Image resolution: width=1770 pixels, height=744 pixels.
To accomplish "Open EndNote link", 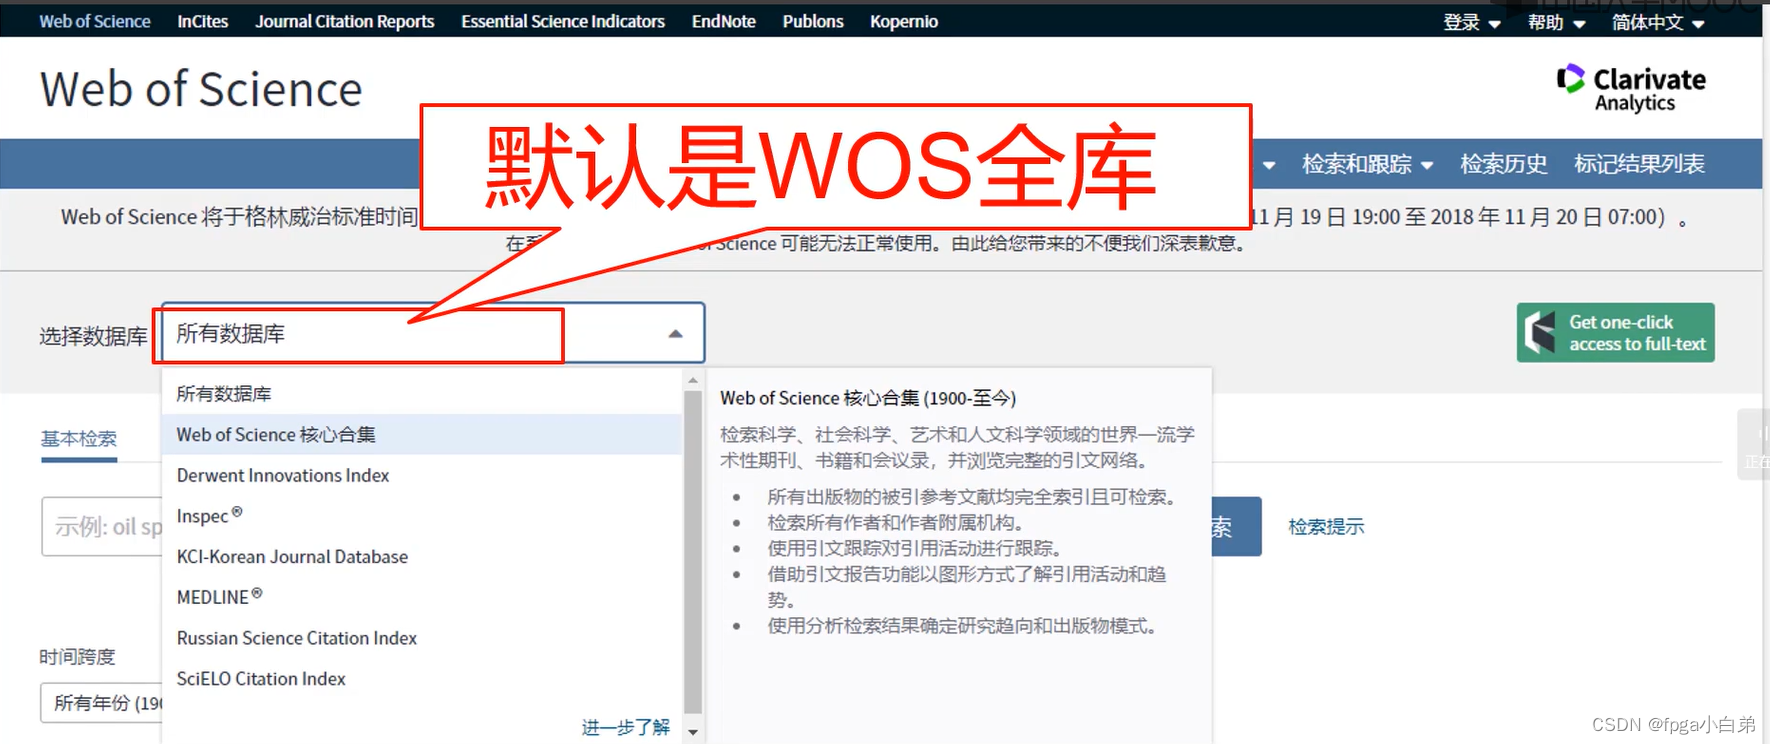I will [724, 21].
